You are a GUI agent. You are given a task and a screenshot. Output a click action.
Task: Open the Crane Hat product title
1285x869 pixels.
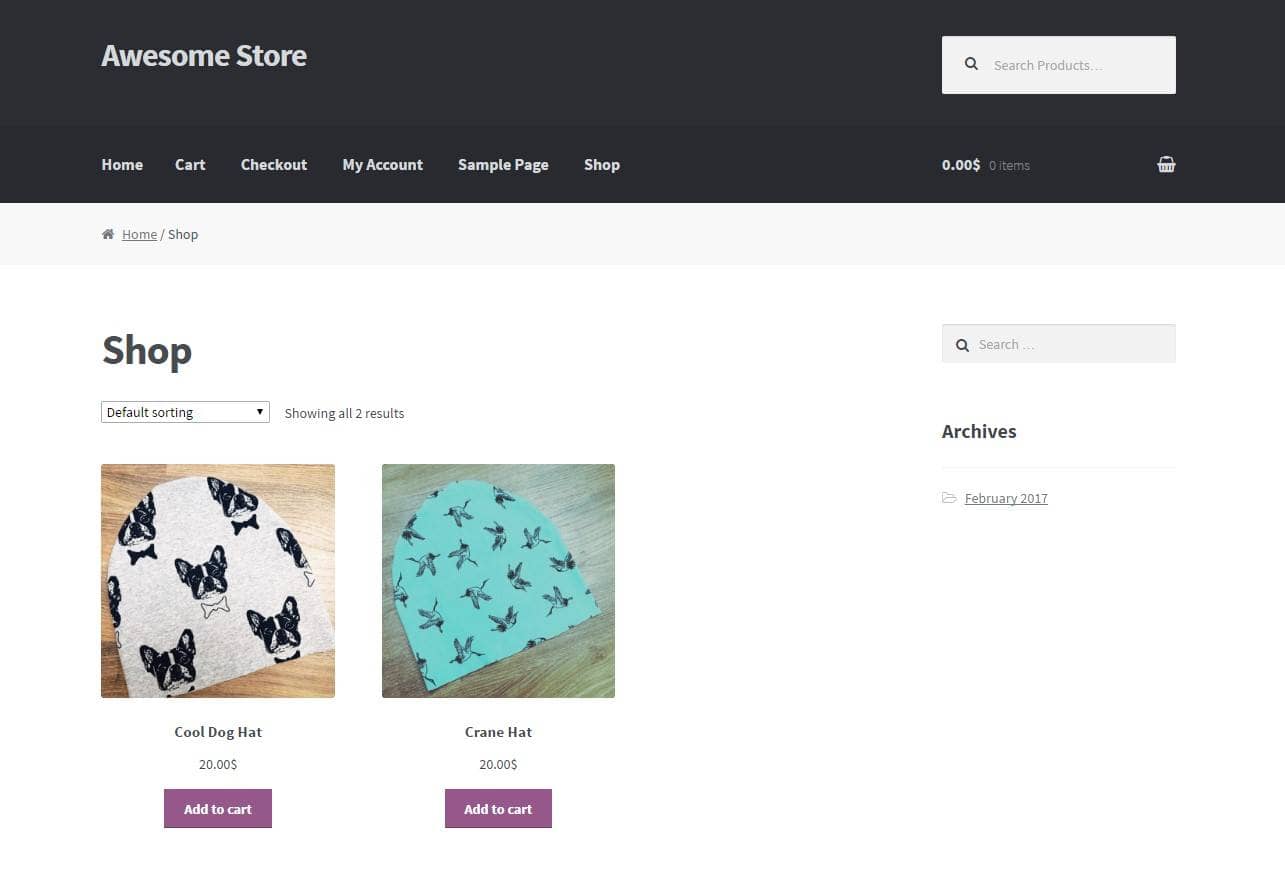tap(498, 732)
